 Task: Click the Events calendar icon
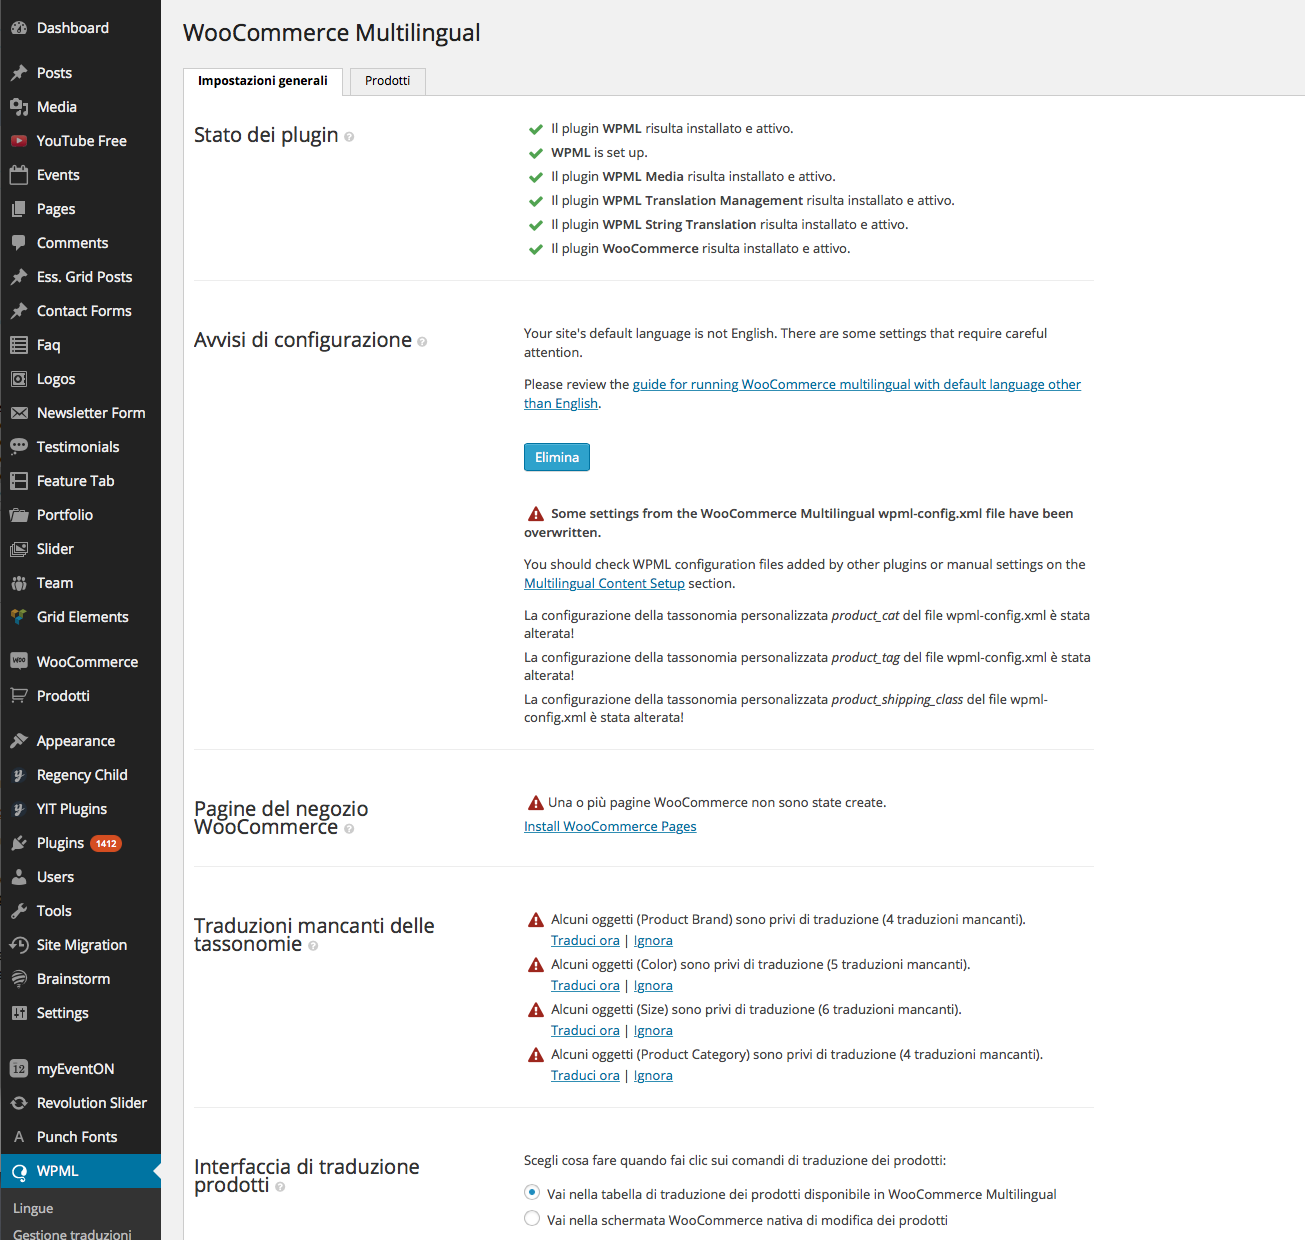pos(19,175)
